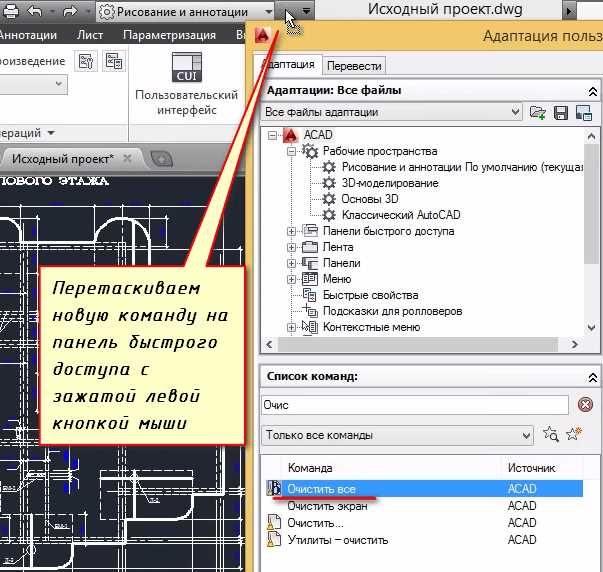Screen dimensions: 603x572
Task: Create a new command with star icon
Action: pyautogui.click(x=573, y=435)
